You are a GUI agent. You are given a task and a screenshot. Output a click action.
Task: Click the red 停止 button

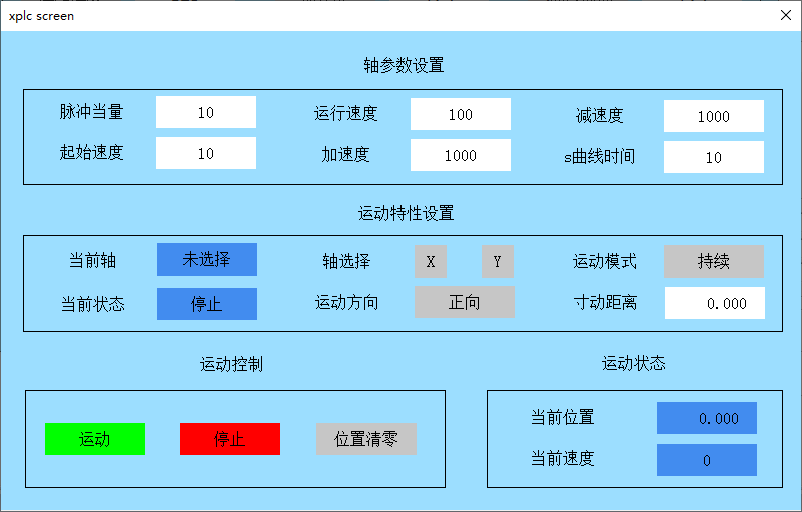(x=230, y=439)
